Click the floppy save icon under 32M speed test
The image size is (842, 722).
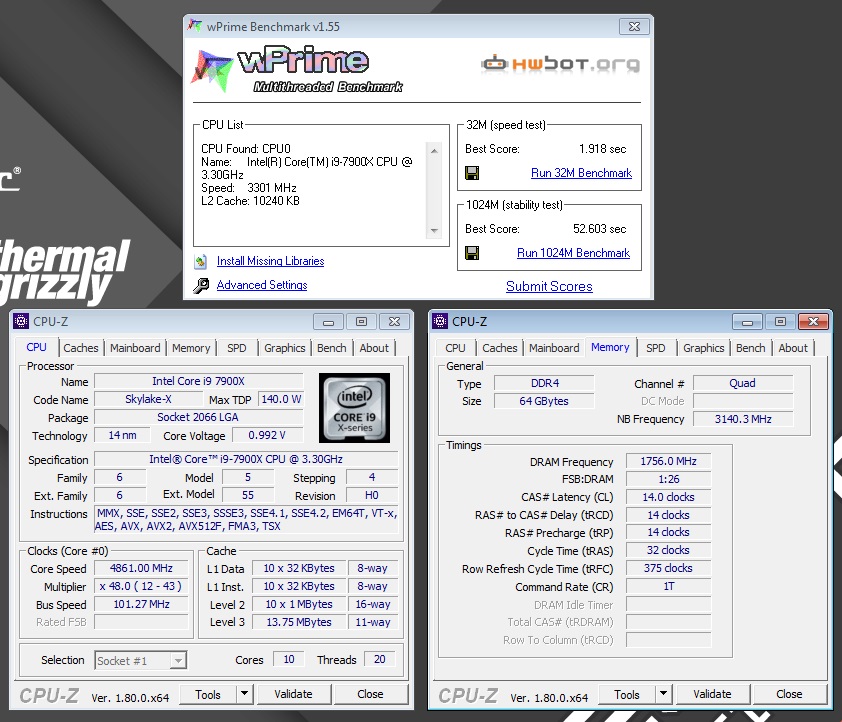tap(472, 173)
